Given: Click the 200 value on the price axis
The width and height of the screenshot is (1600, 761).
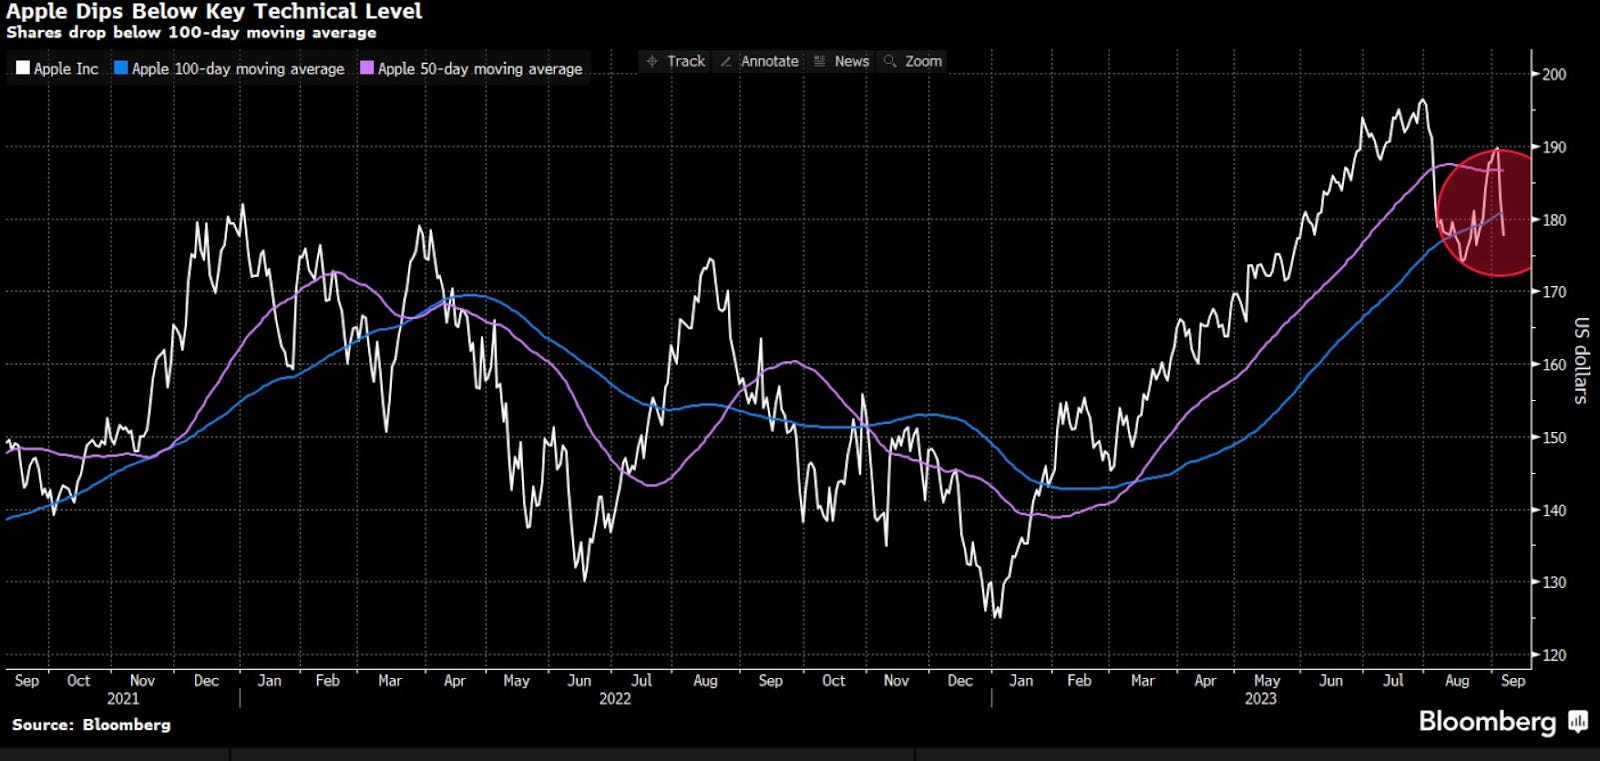Looking at the screenshot, I should tap(1554, 74).
